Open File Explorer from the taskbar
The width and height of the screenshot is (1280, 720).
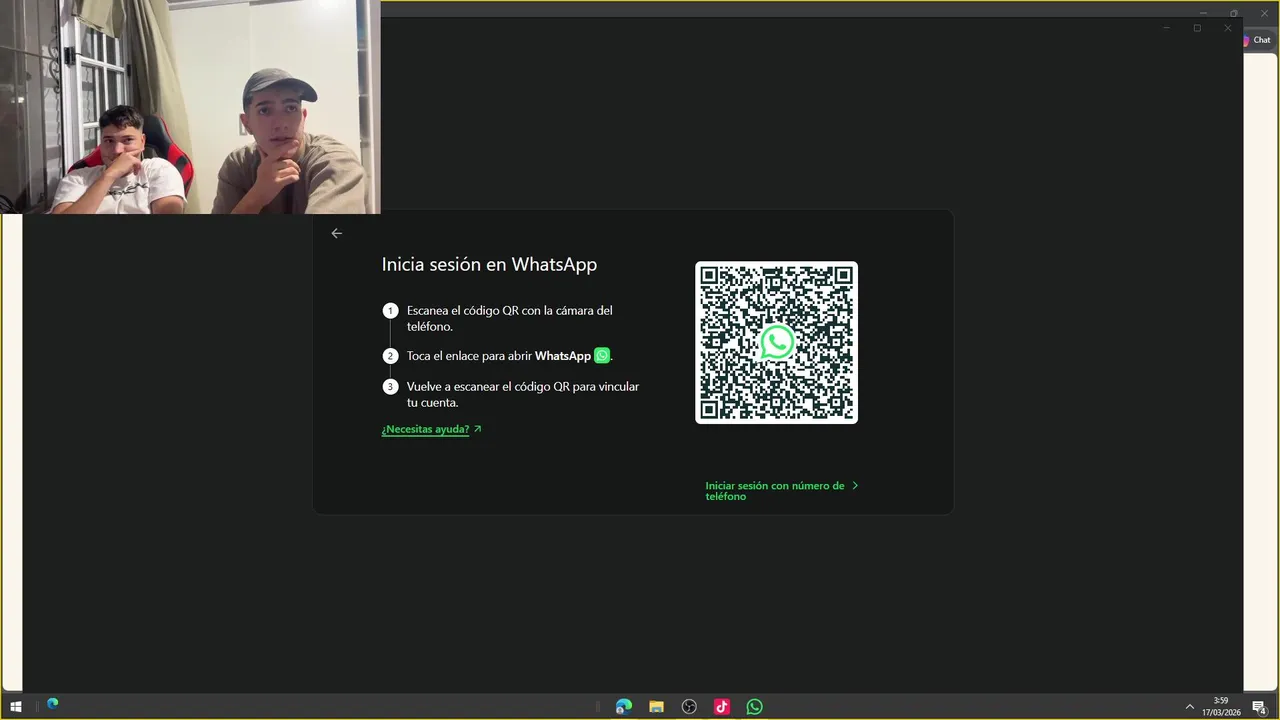(656, 707)
